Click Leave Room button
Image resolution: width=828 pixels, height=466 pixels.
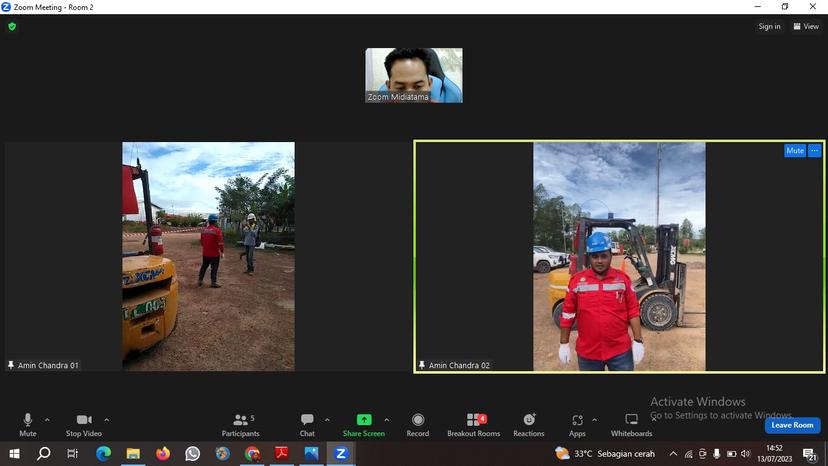click(792, 425)
